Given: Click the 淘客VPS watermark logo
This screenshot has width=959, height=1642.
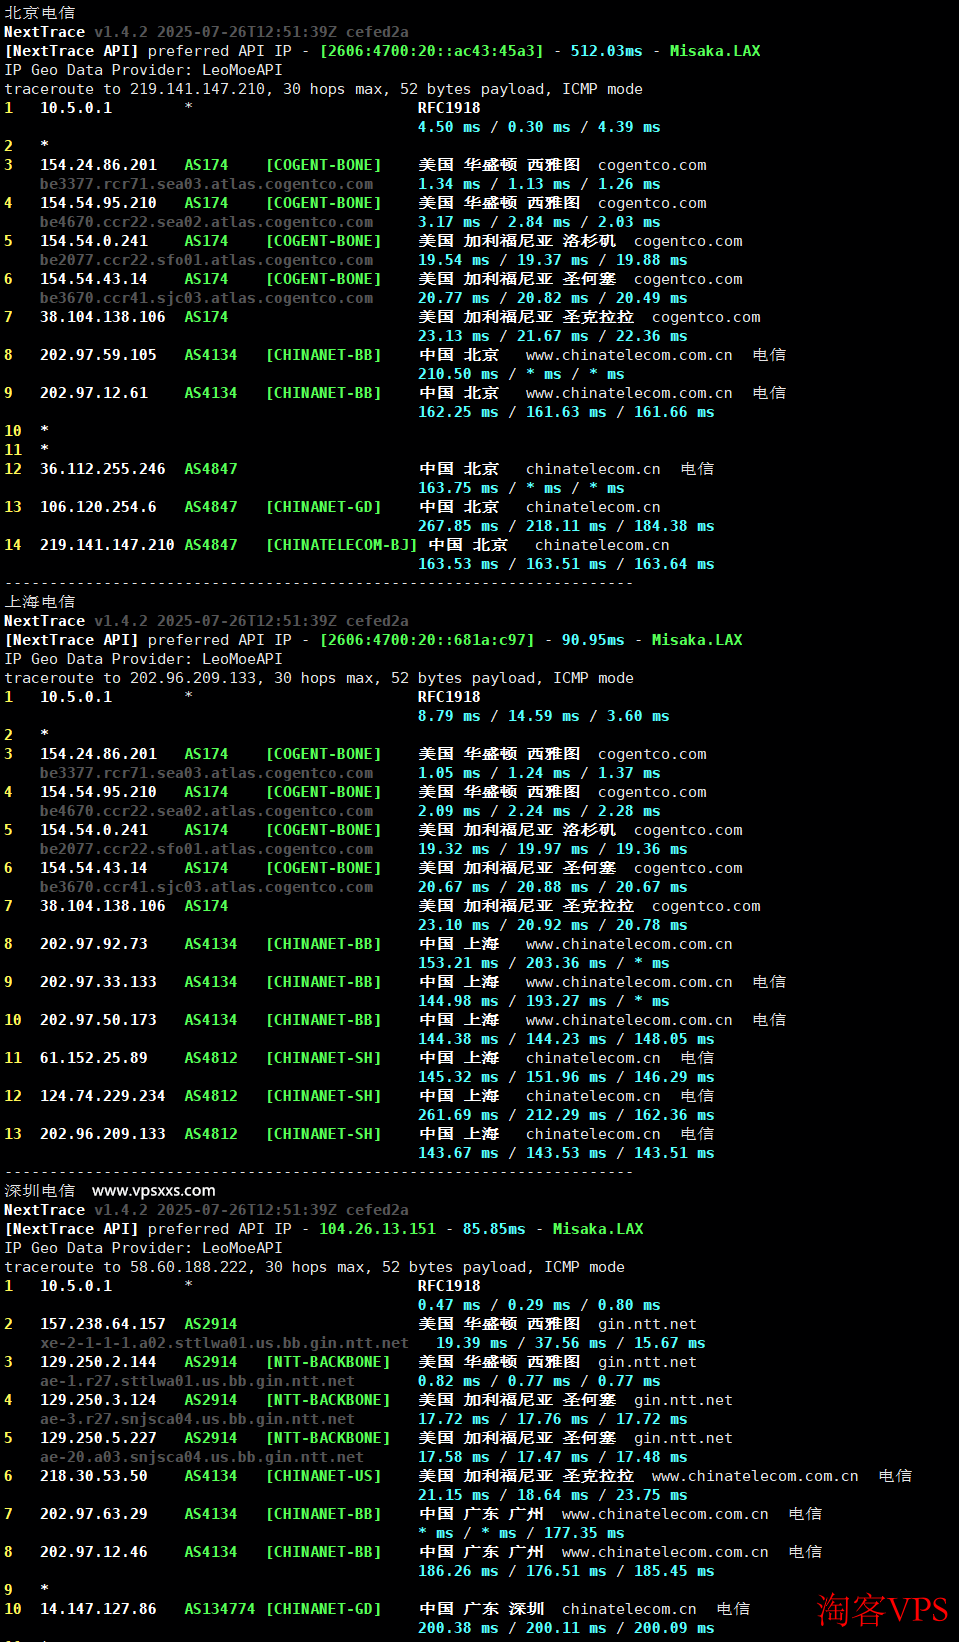Looking at the screenshot, I should tap(881, 1609).
